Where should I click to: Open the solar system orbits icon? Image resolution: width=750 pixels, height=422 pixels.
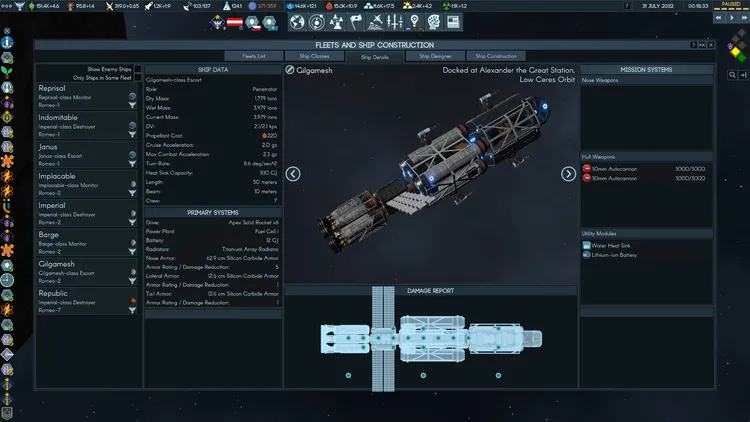(x=317, y=22)
